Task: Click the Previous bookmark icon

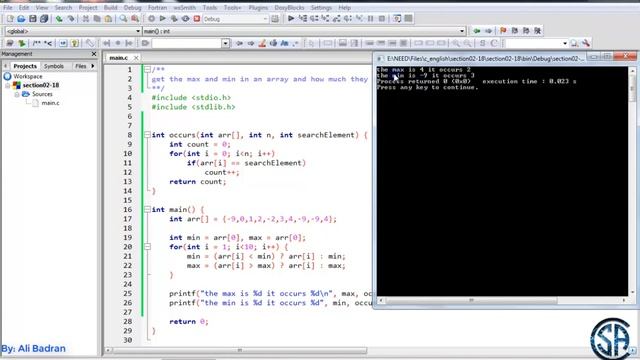Action: [515, 31]
